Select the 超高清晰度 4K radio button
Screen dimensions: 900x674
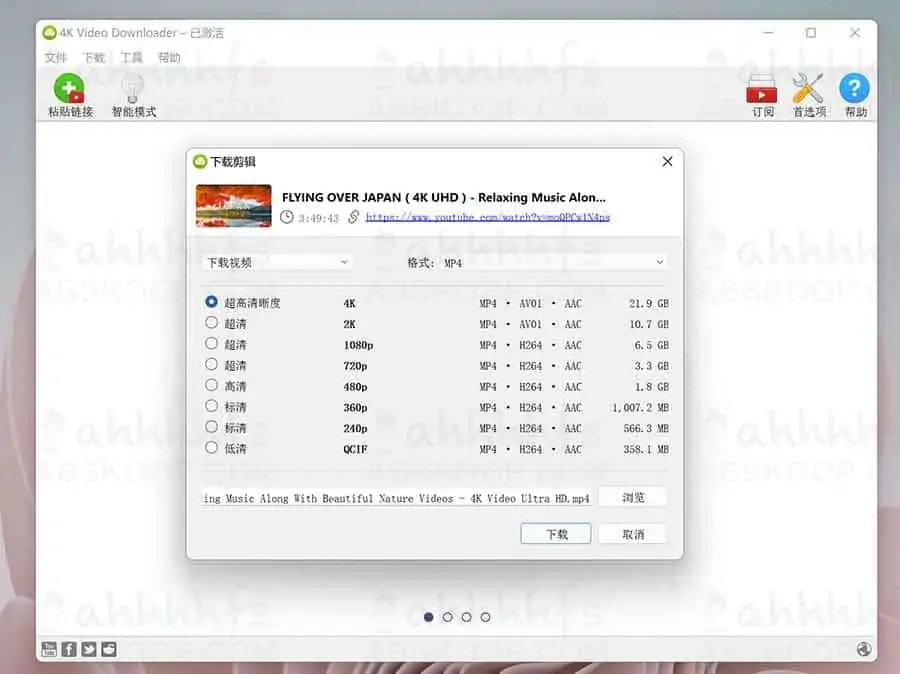tap(211, 301)
